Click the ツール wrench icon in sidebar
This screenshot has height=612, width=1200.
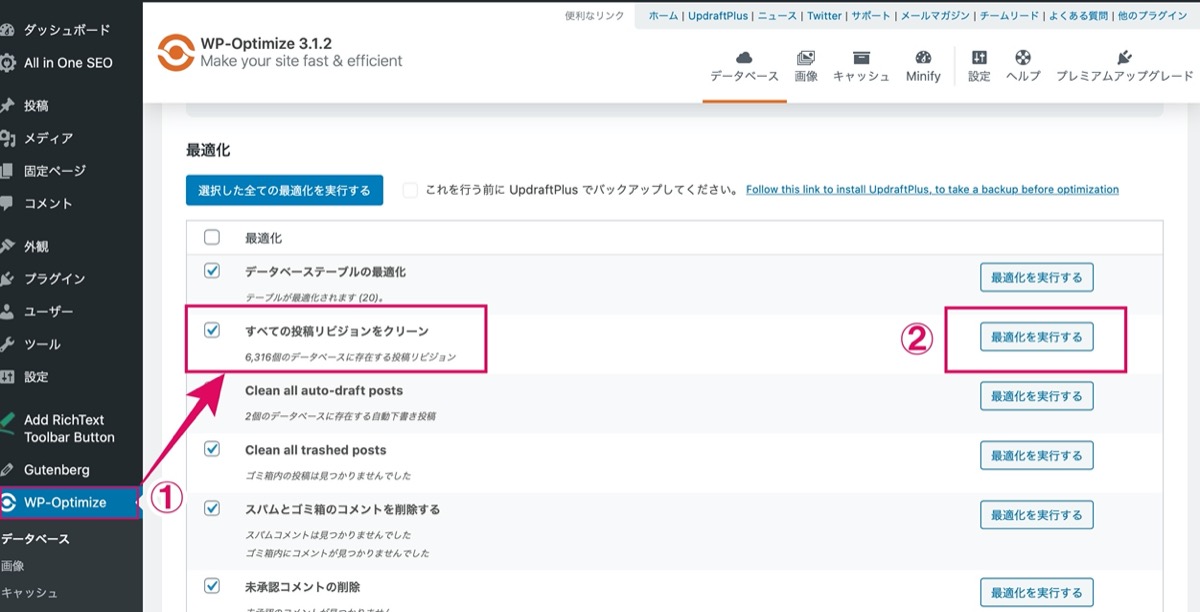pos(8,344)
